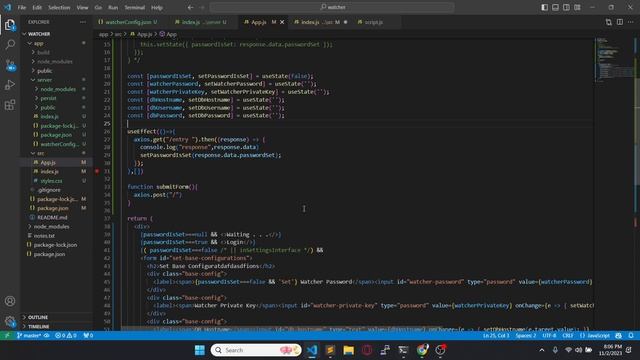Open the Extensions view

click(x=10, y=105)
